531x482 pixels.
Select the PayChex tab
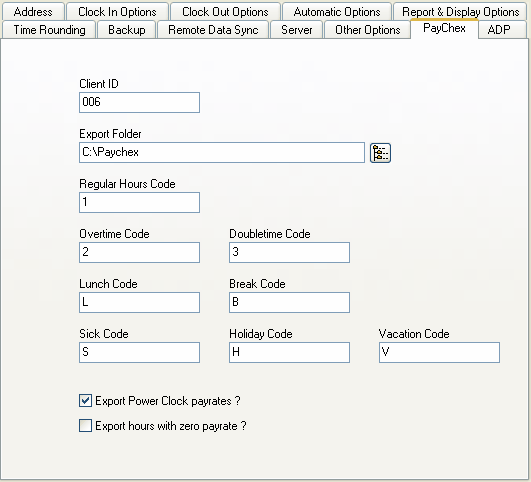pos(444,28)
